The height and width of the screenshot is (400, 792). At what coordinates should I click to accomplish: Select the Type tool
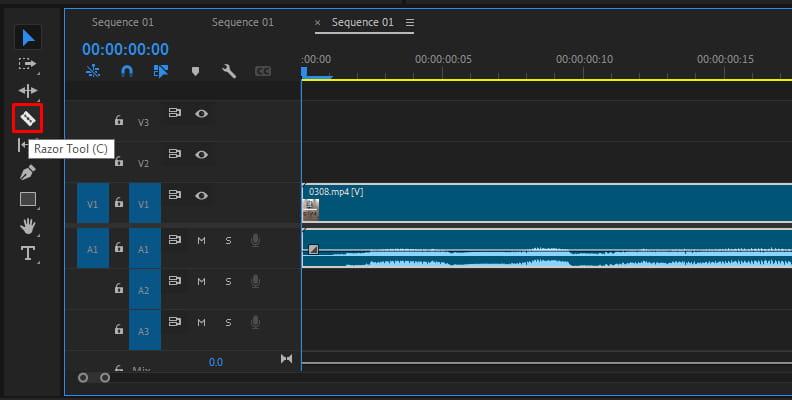pos(28,253)
